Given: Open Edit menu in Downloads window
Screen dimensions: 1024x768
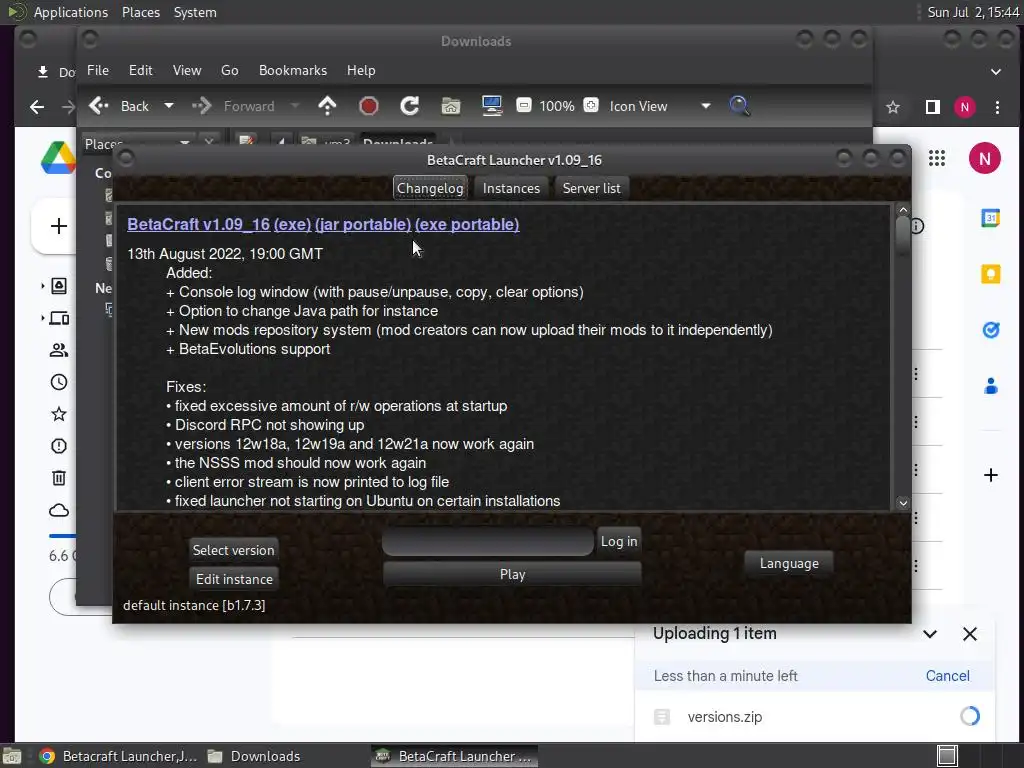Looking at the screenshot, I should [x=140, y=71].
